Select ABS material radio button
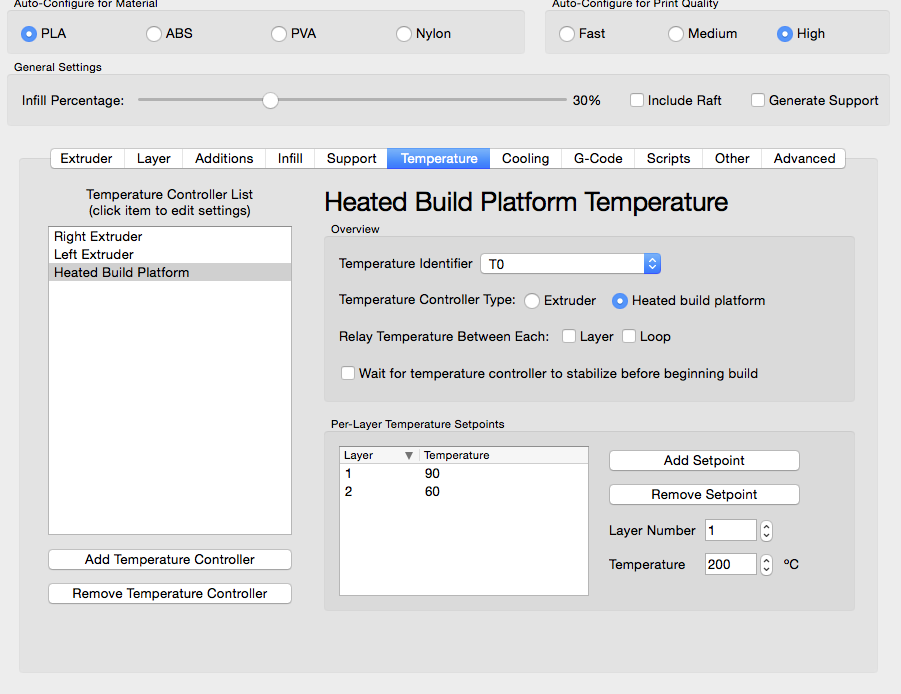Viewport: 901px width, 694px height. click(154, 34)
